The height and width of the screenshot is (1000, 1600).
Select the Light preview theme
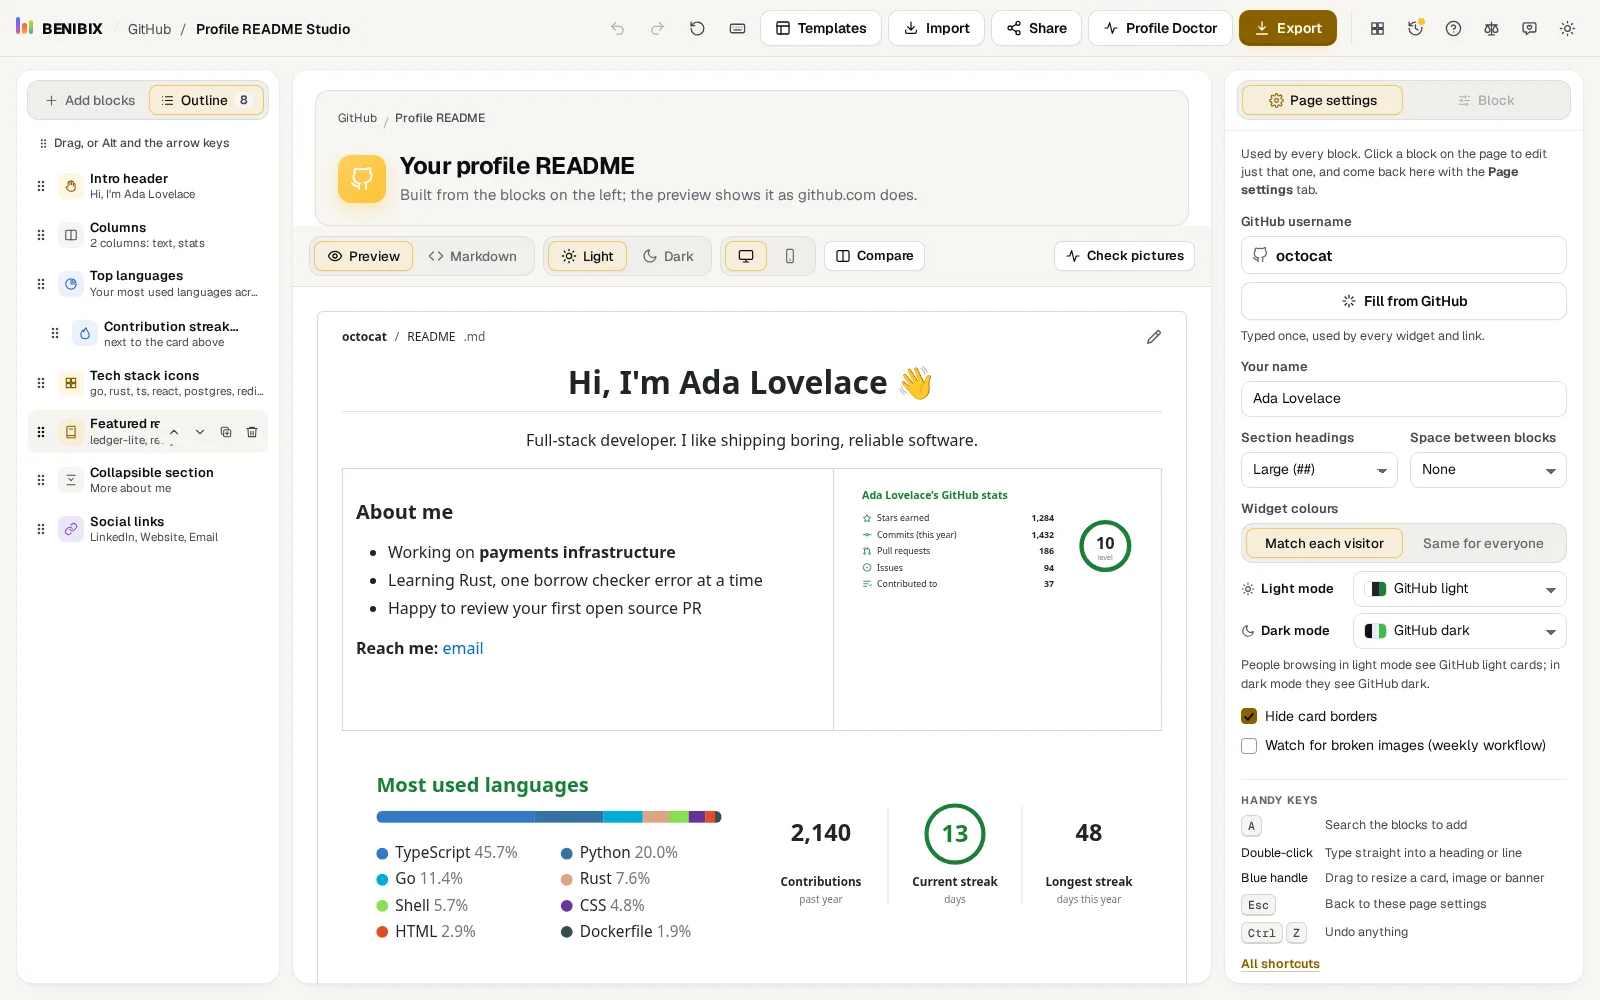[587, 256]
